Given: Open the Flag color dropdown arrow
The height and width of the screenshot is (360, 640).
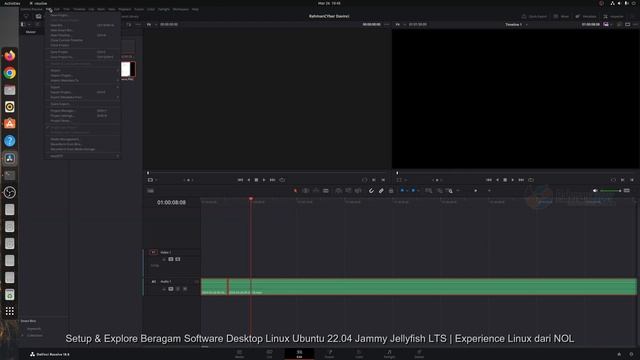Looking at the screenshot, I should pyautogui.click(x=407, y=191).
